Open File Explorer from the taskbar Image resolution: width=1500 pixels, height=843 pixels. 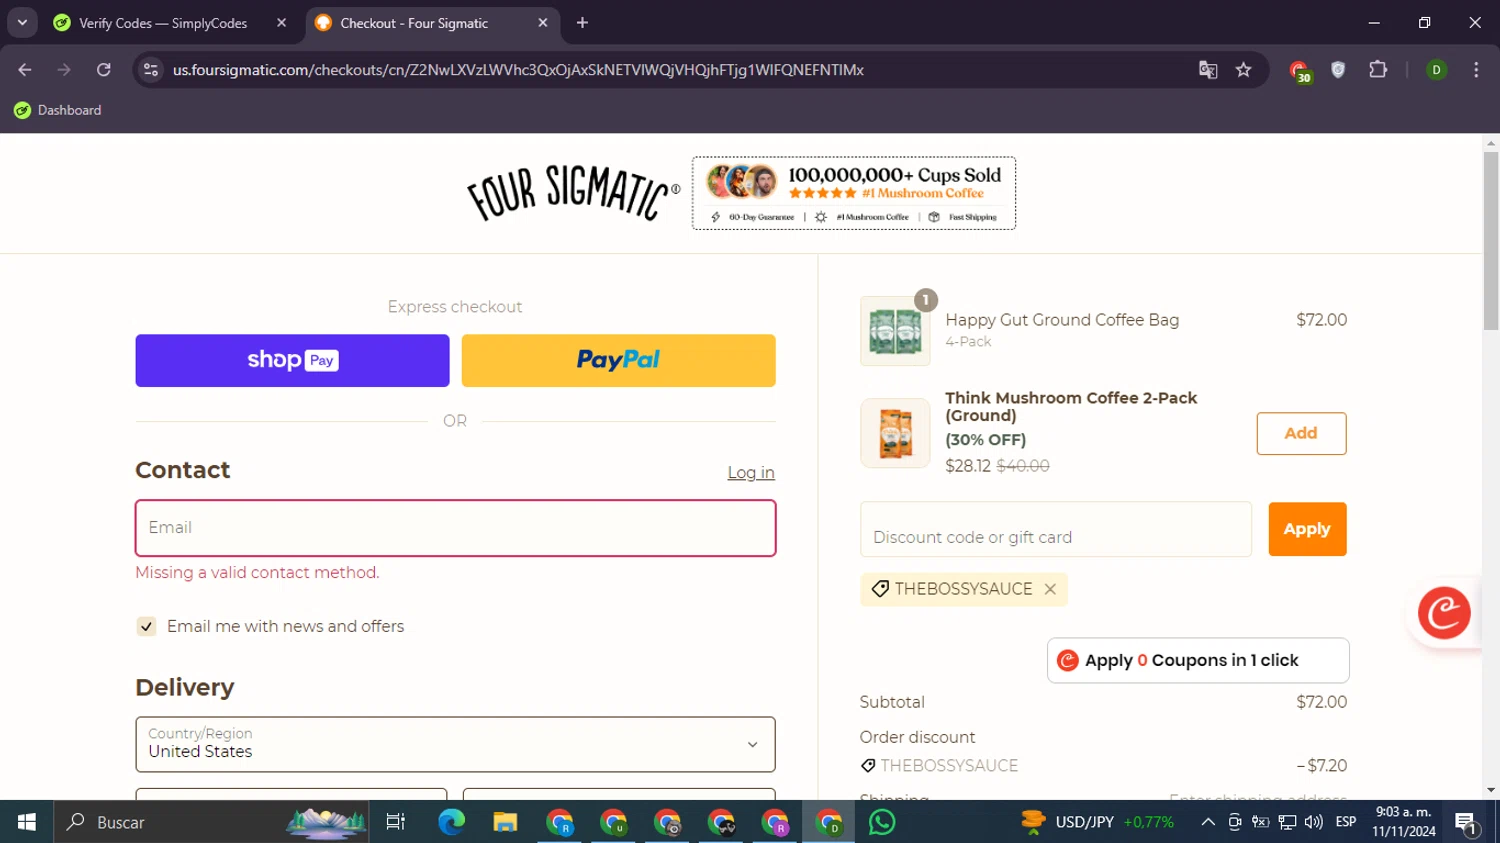pyautogui.click(x=505, y=822)
